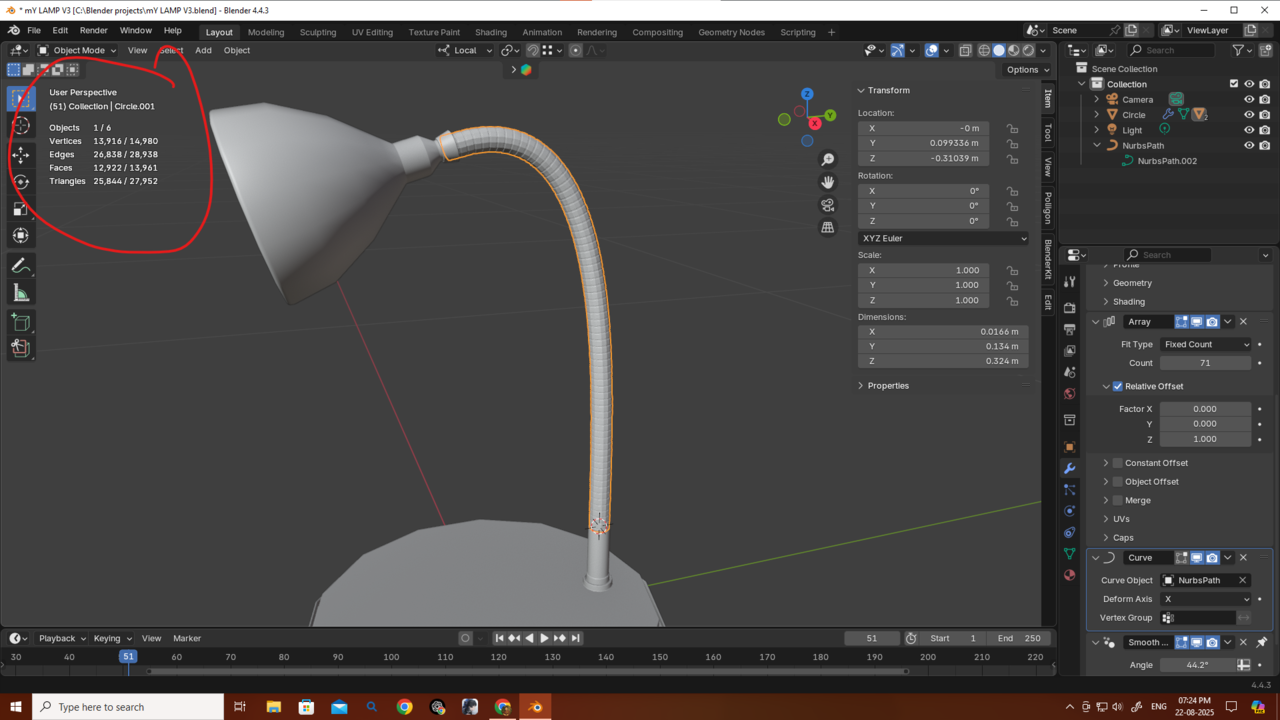This screenshot has height=720, width=1280.
Task: Activate the Annotate pencil tool
Action: click(20, 266)
